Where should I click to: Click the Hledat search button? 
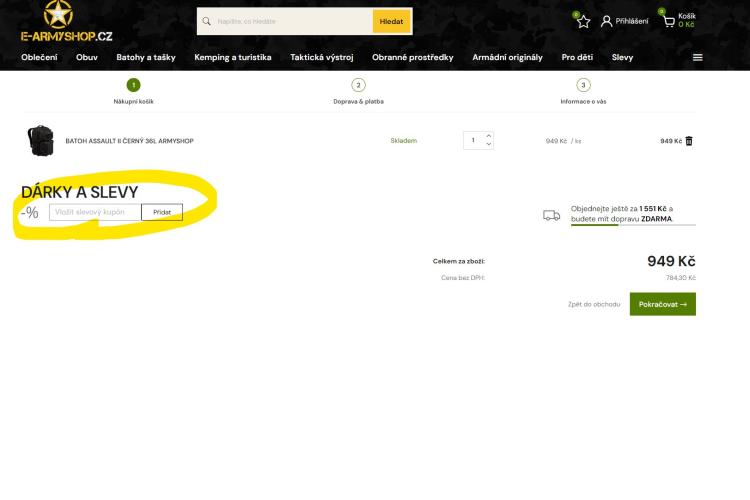tap(391, 22)
